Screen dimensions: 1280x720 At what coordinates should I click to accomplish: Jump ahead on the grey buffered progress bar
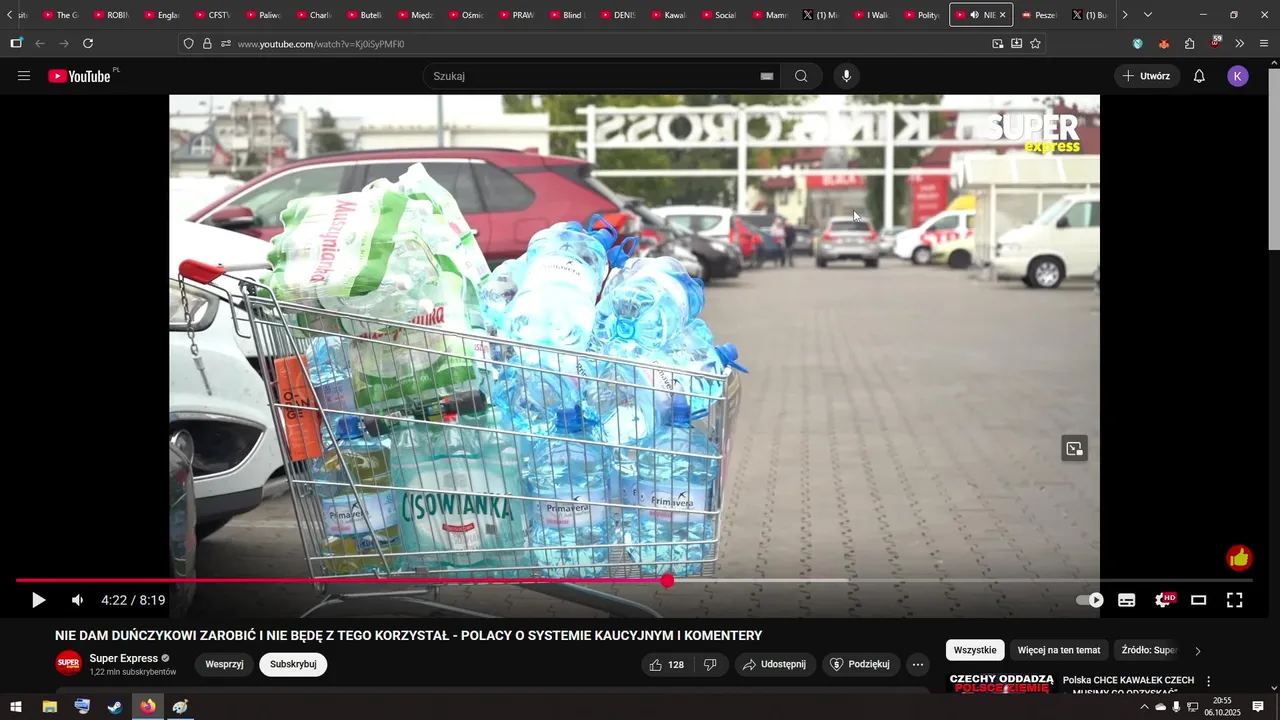pos(760,580)
